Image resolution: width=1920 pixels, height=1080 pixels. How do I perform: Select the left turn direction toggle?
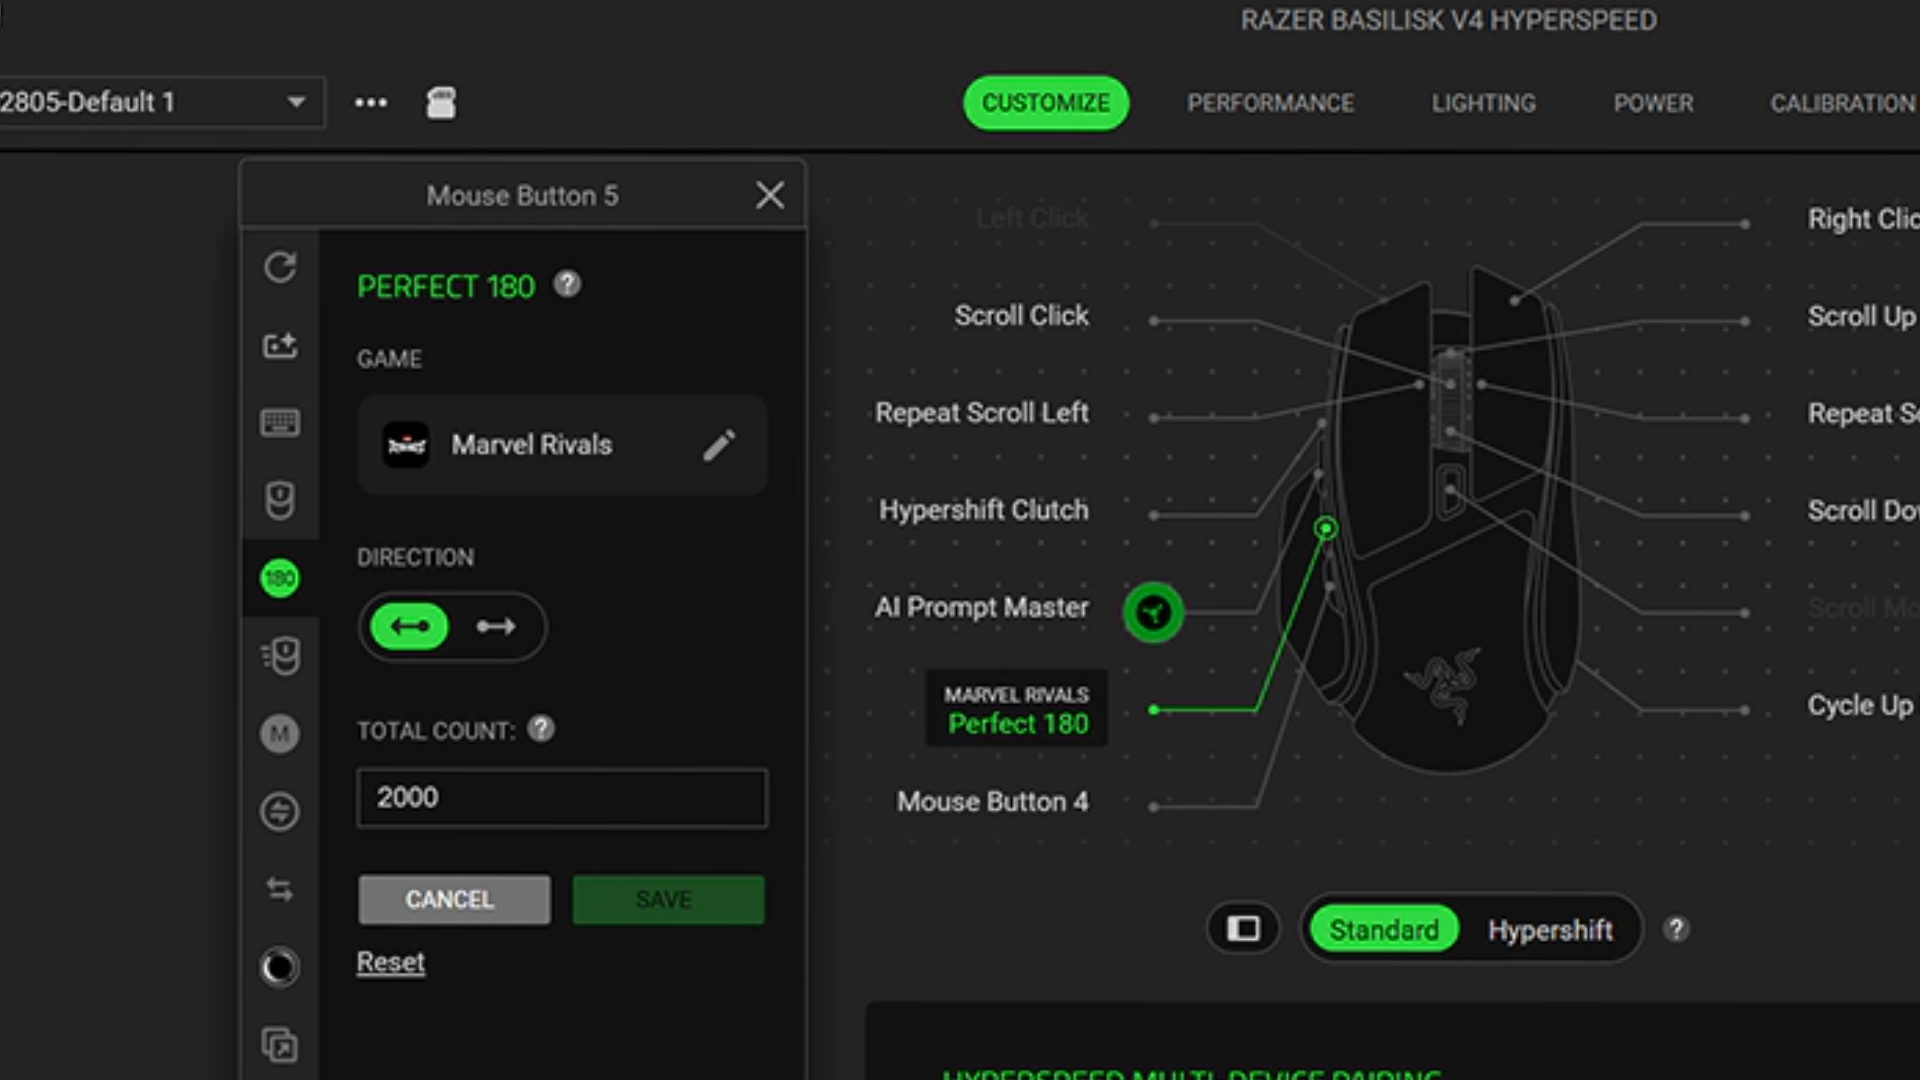point(410,627)
